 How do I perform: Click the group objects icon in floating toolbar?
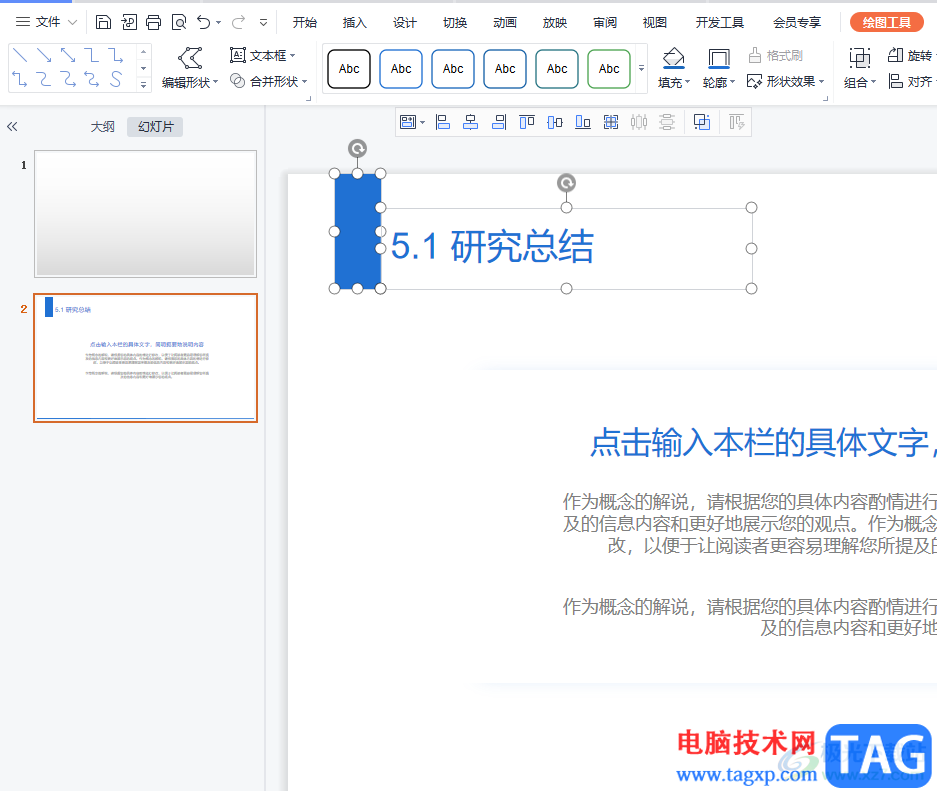pyautogui.click(x=611, y=122)
